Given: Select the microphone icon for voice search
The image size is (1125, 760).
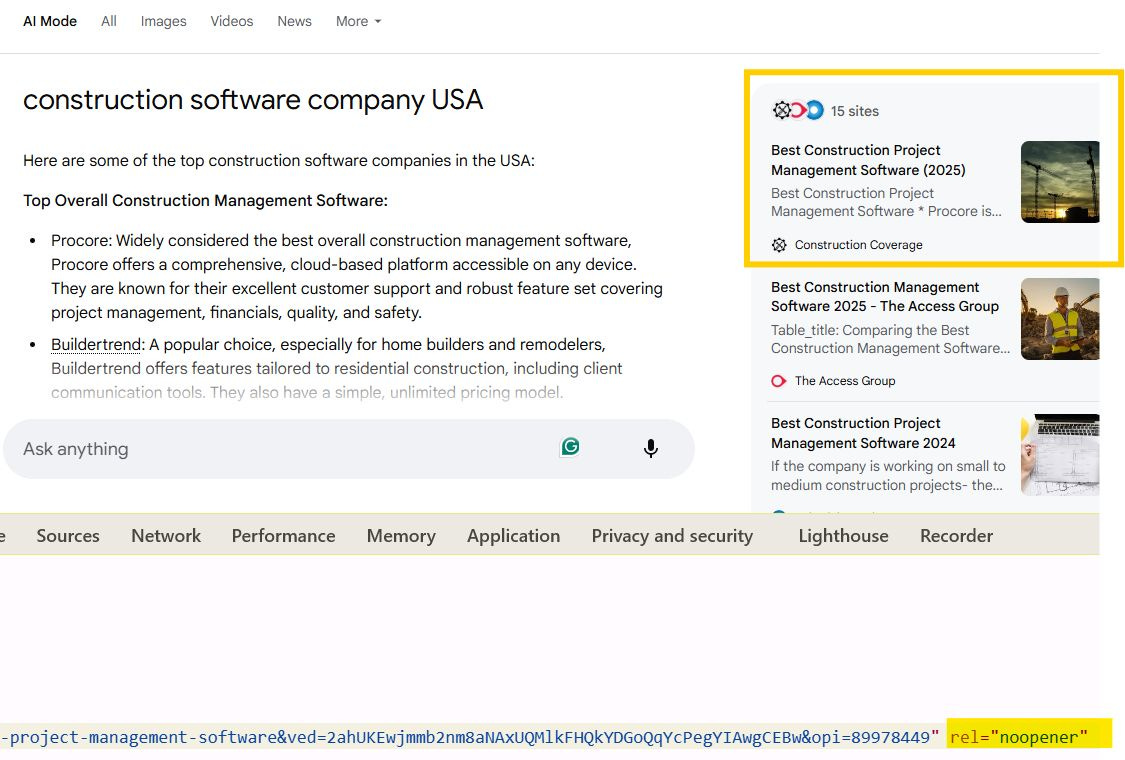Looking at the screenshot, I should 651,448.
